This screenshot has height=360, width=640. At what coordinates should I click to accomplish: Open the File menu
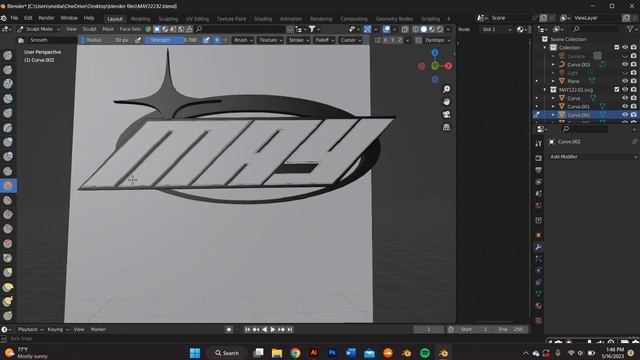click(14, 18)
